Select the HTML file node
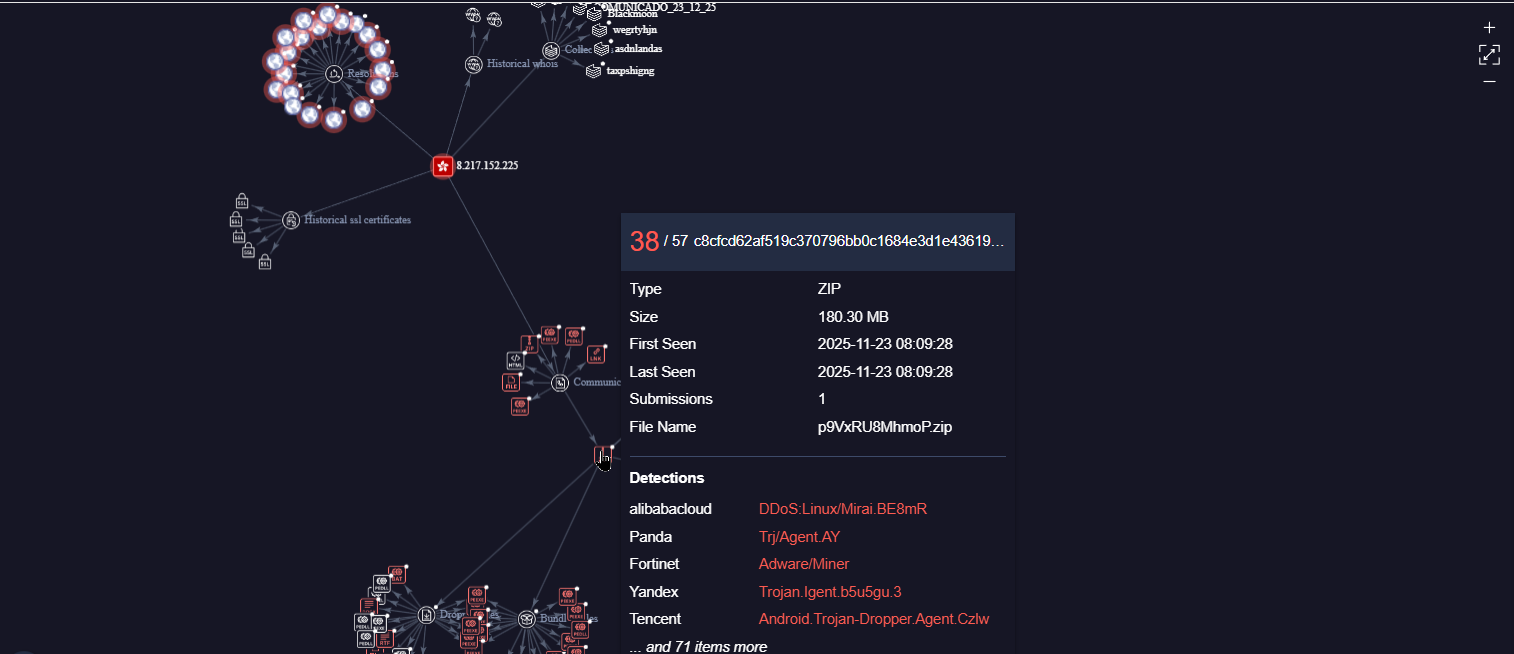Viewport: 1514px width, 654px height. [x=515, y=360]
